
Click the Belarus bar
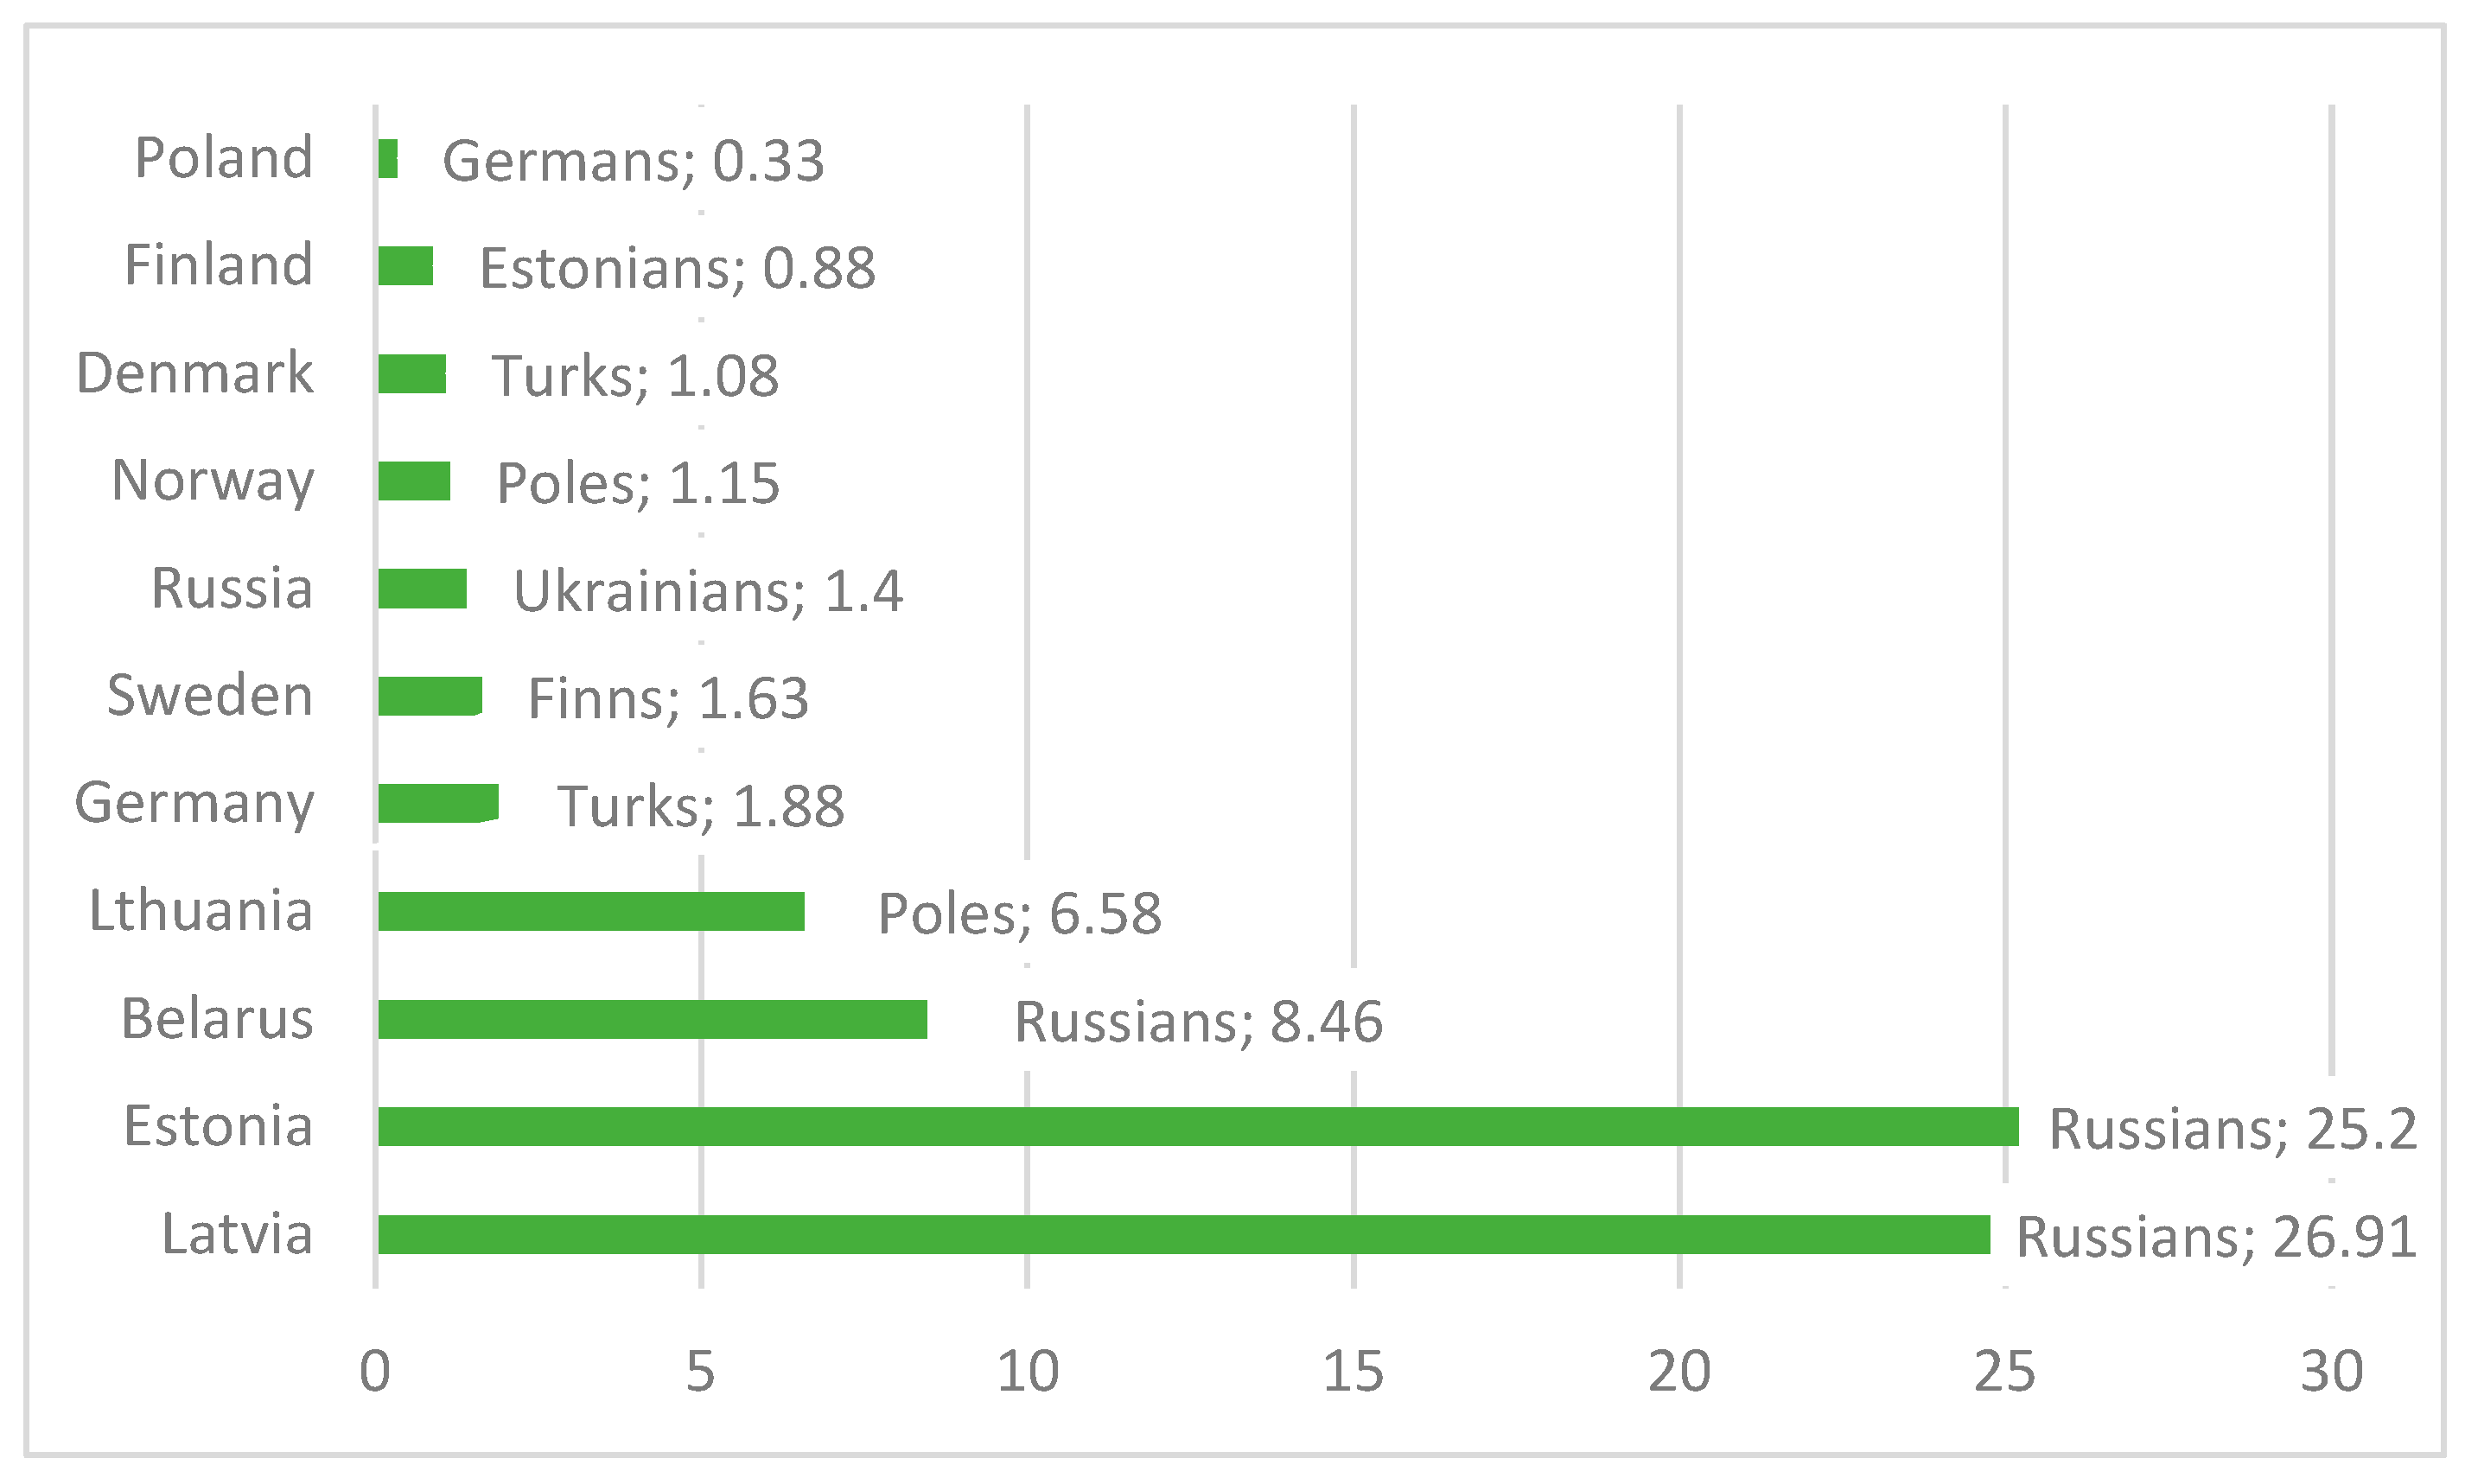click(652, 1019)
